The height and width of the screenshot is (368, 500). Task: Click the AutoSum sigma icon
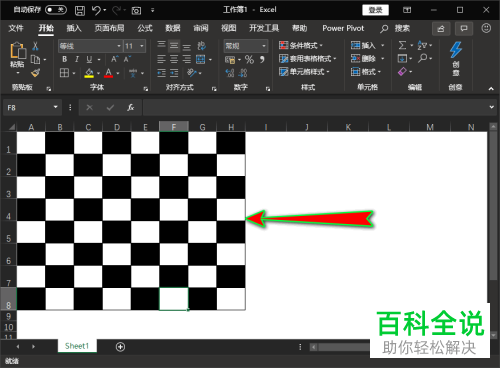[x=402, y=45]
